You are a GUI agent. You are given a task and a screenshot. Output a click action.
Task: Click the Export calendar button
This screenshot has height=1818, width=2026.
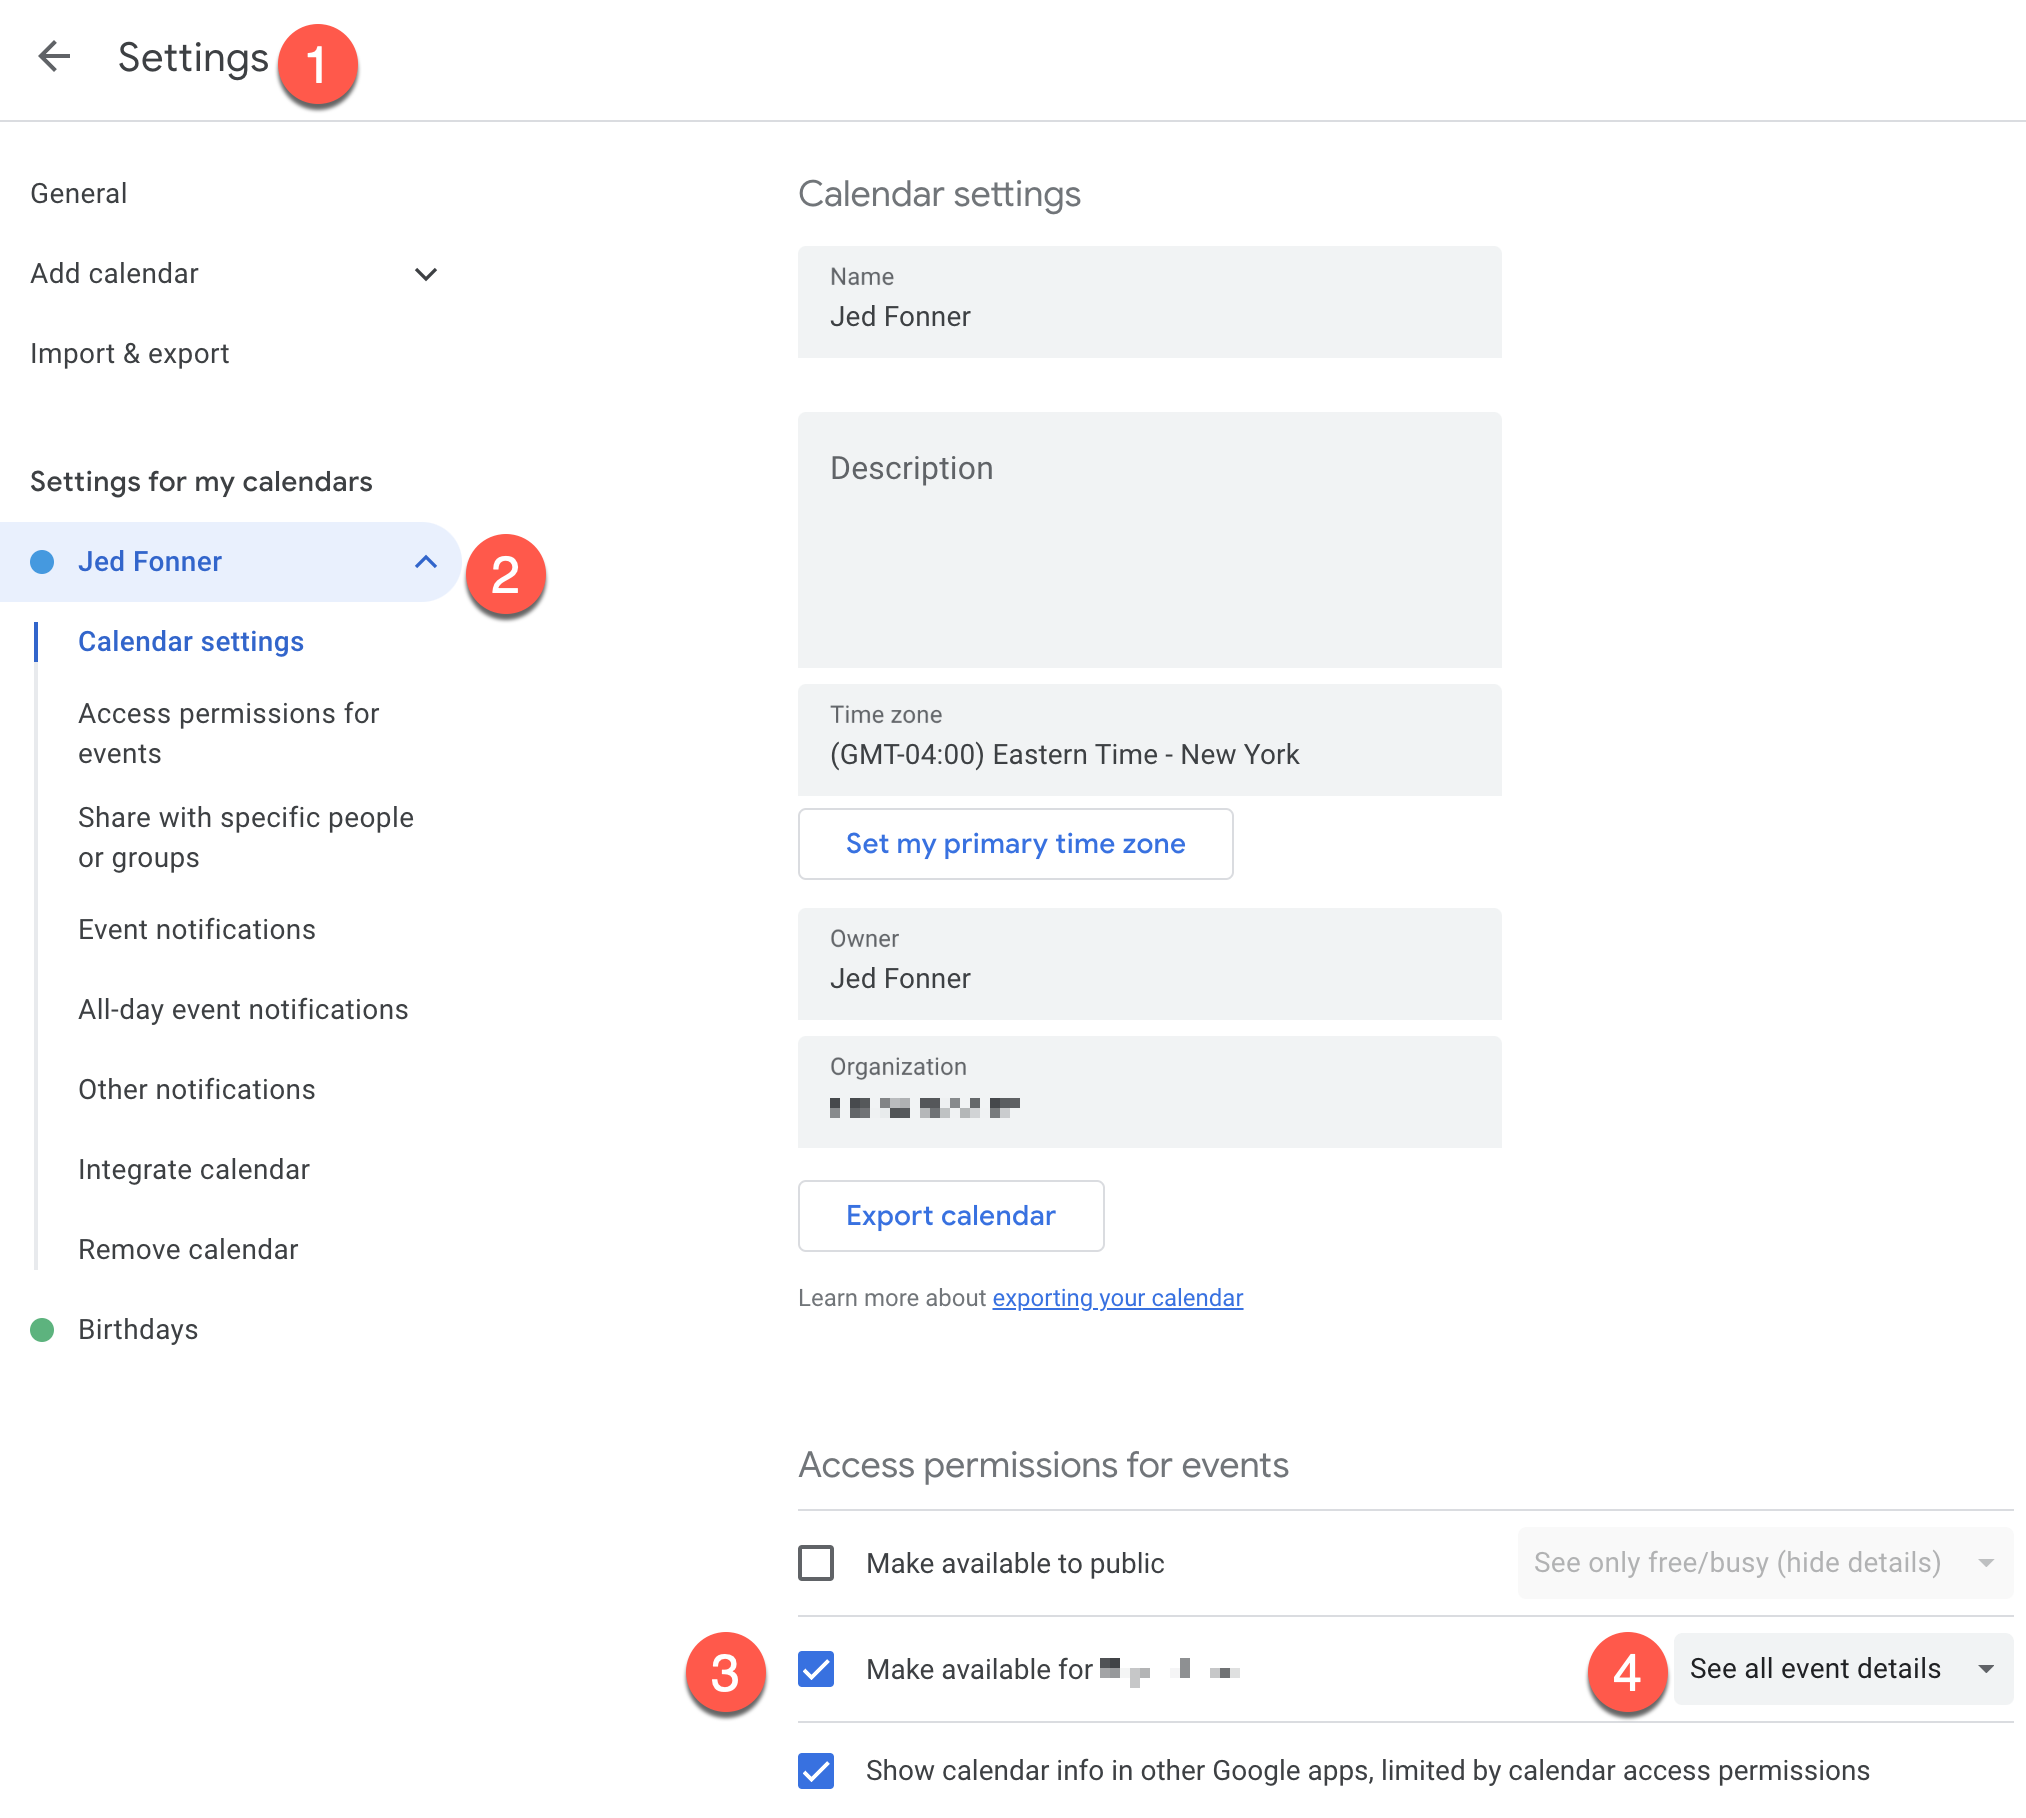click(950, 1215)
